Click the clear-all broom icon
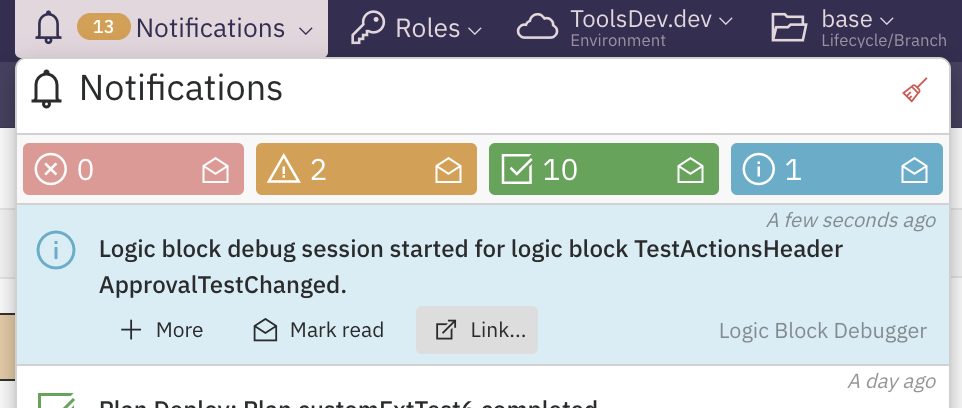 (914, 91)
